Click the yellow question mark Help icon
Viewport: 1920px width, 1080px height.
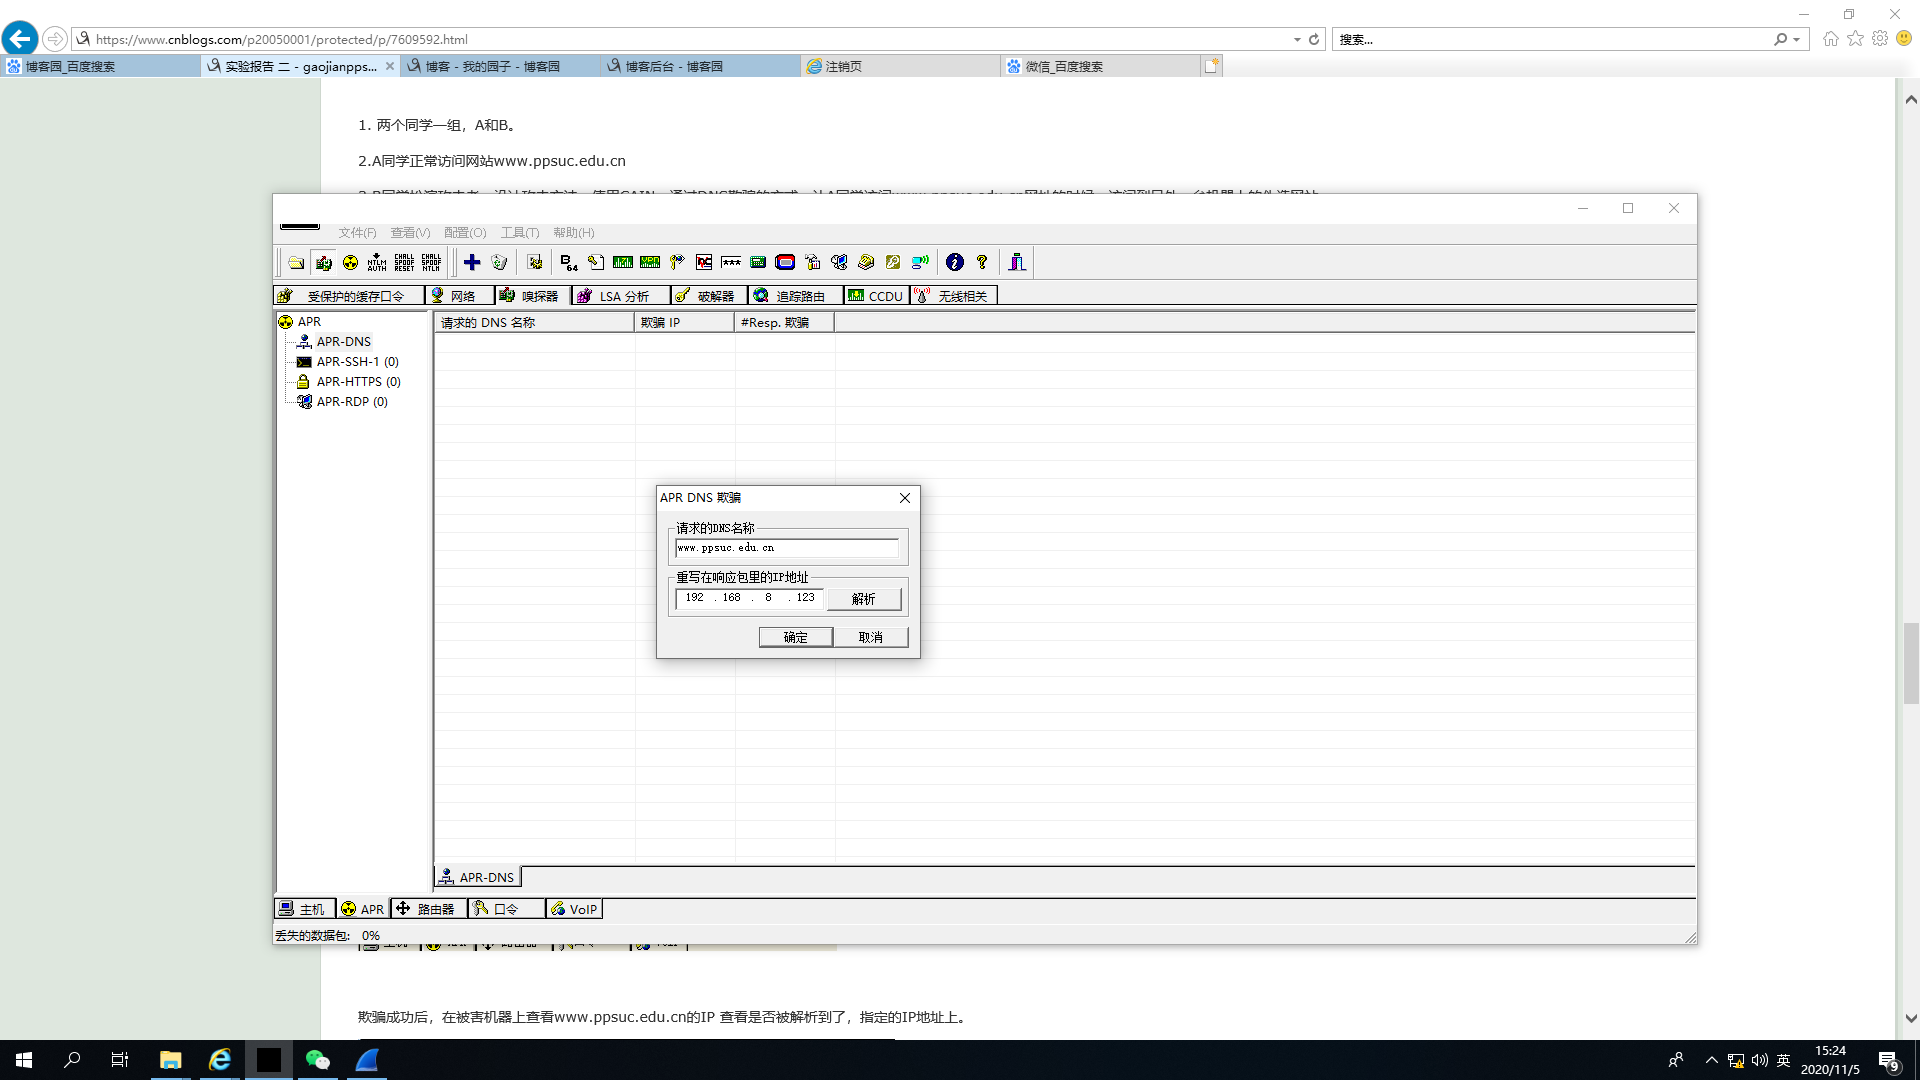pos(982,262)
